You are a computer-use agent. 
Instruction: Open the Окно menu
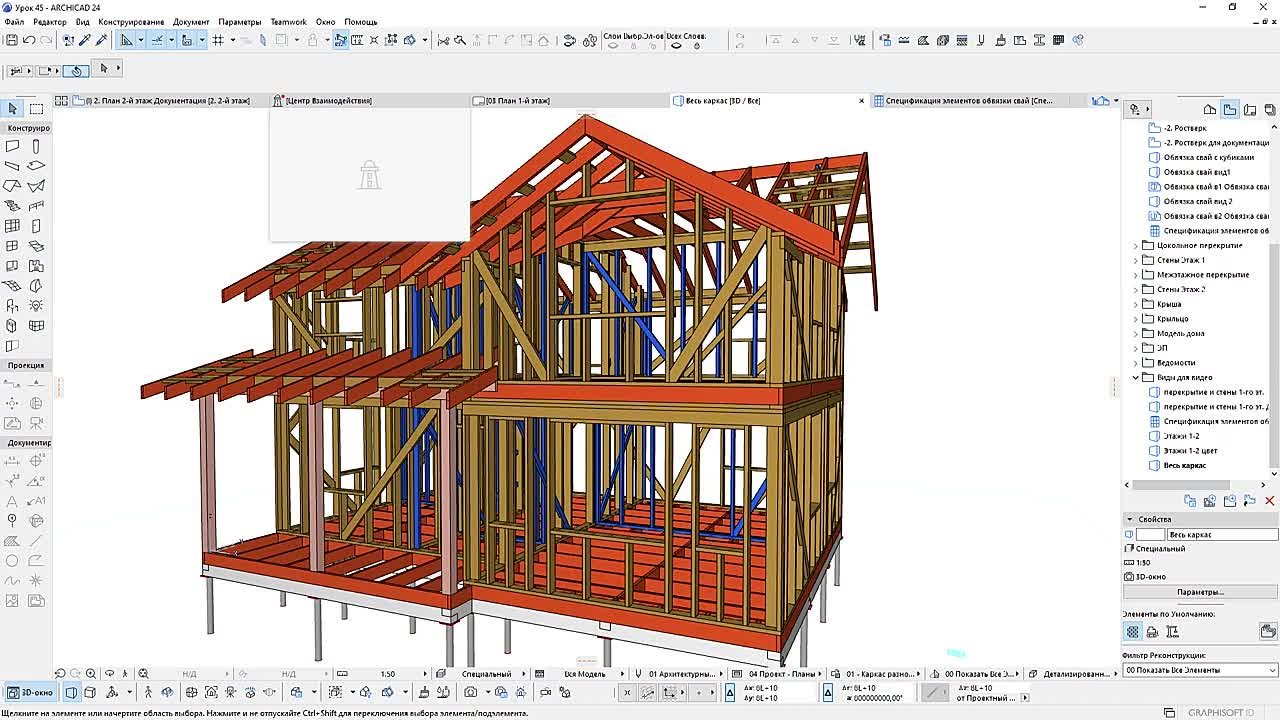pyautogui.click(x=326, y=22)
